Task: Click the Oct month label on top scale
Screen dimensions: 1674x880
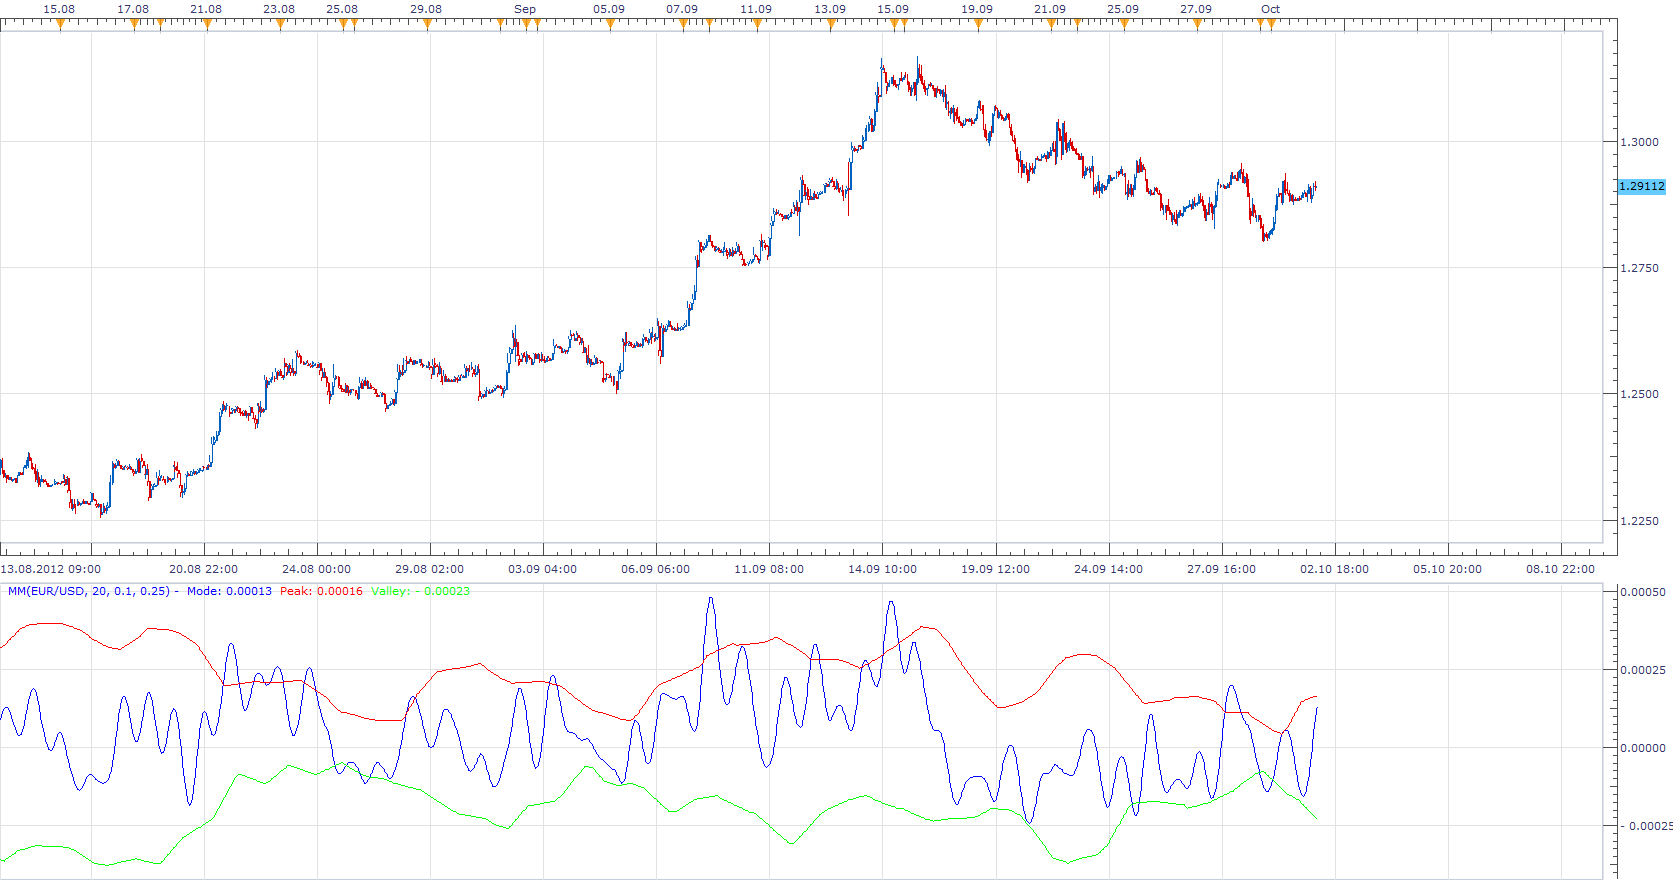Action: [x=1270, y=9]
